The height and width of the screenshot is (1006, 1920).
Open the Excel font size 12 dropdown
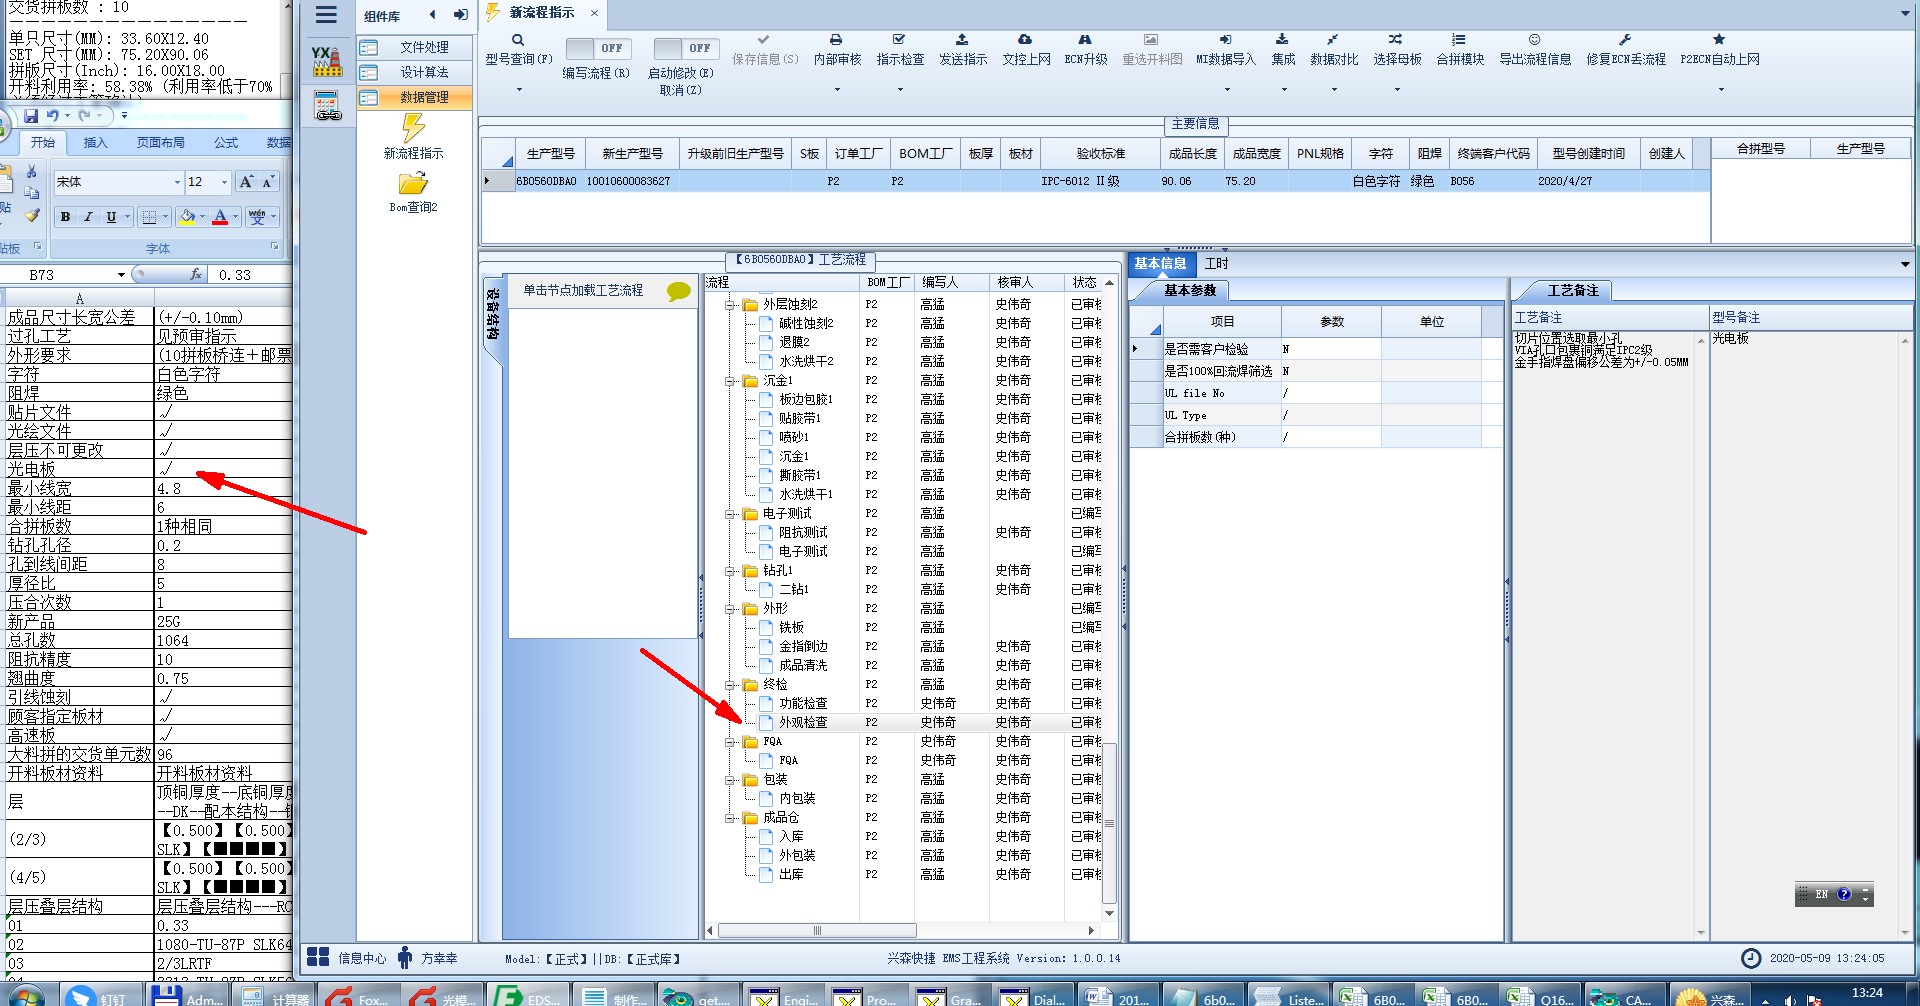click(224, 182)
